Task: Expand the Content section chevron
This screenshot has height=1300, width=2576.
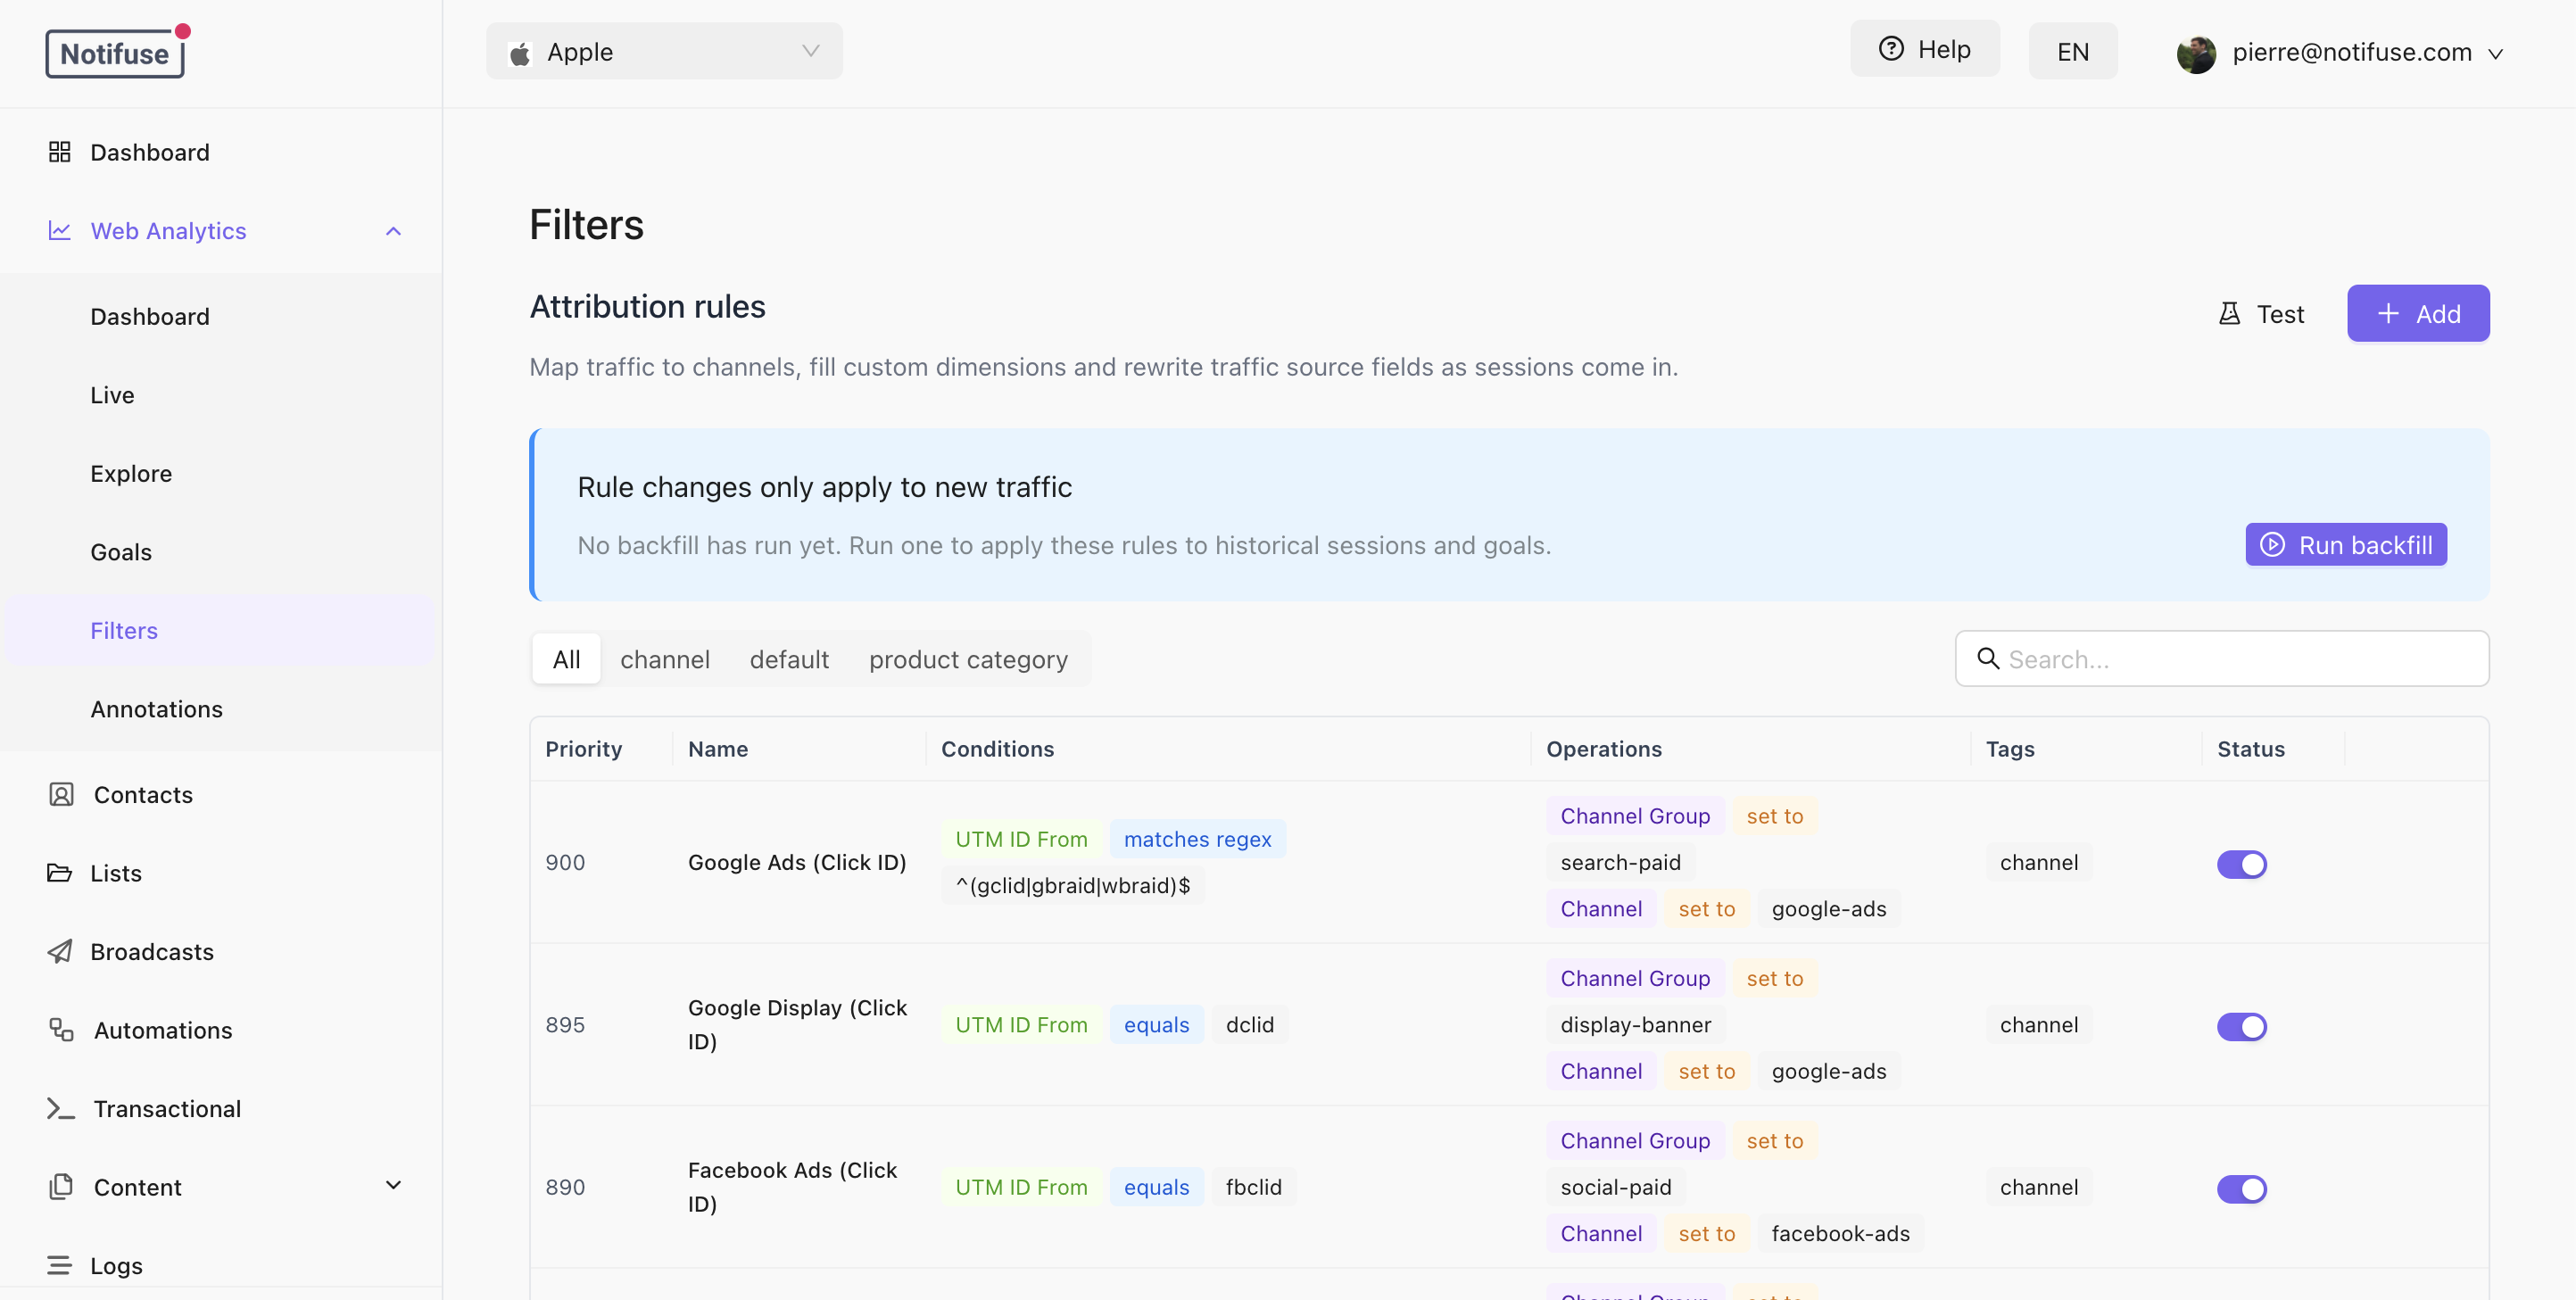Action: [x=393, y=1185]
